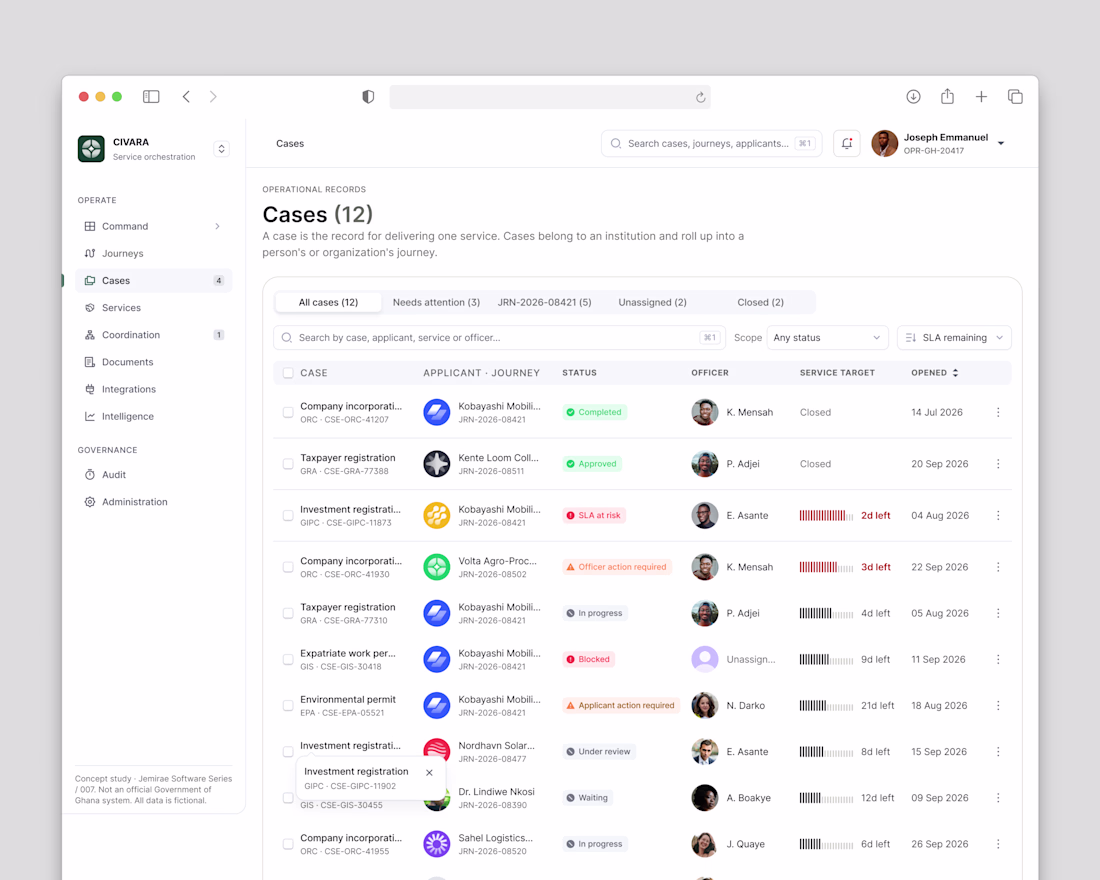Viewport: 1100px width, 880px height.
Task: Toggle the browser sidebar panel icon
Action: pos(151,97)
